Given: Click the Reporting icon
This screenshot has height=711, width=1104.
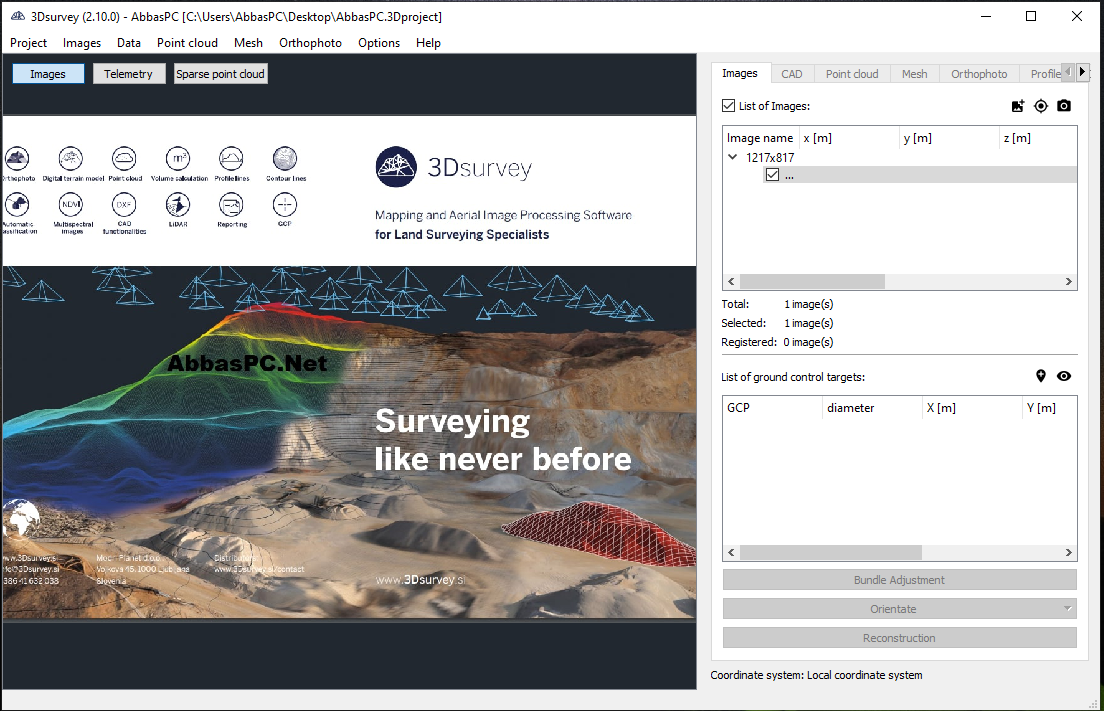Looking at the screenshot, I should pyautogui.click(x=232, y=205).
